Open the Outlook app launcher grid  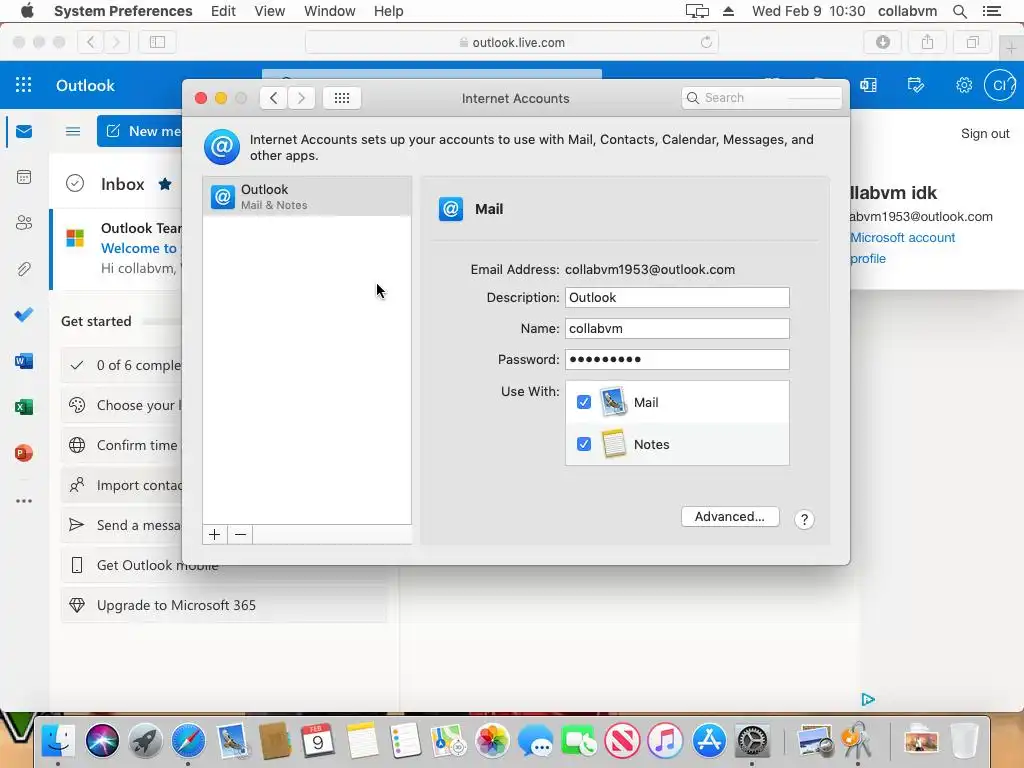[x=24, y=85]
